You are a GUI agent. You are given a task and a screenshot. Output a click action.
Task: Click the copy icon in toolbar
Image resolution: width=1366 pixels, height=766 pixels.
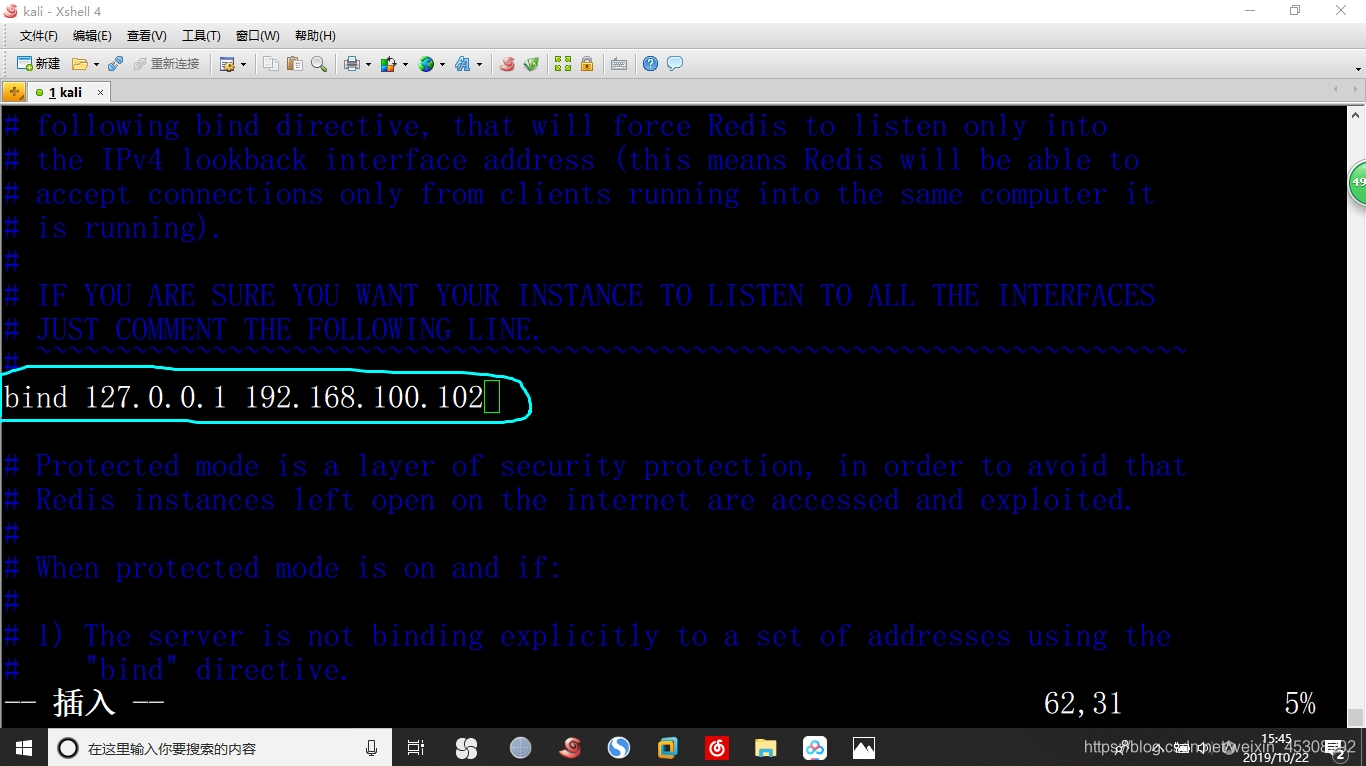pyautogui.click(x=271, y=64)
